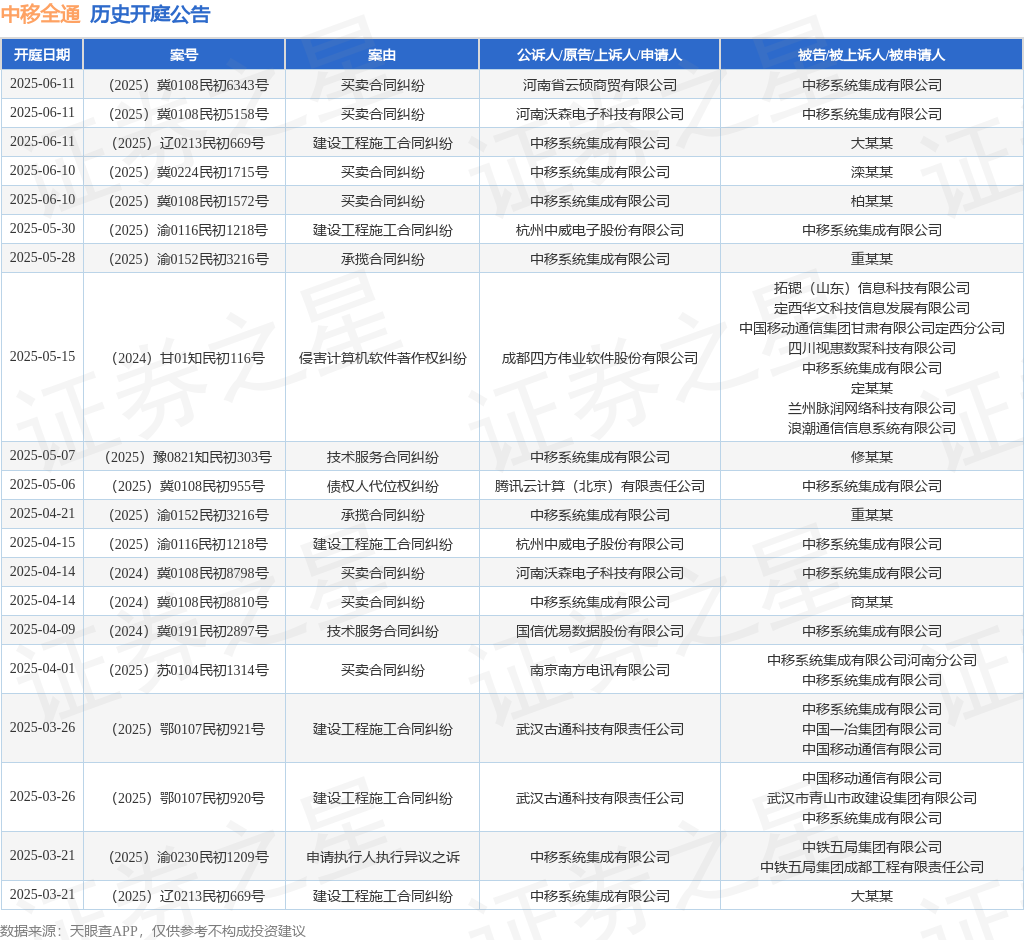Click cause 债权人代位权纠纷
The height and width of the screenshot is (940, 1024).
(x=382, y=486)
